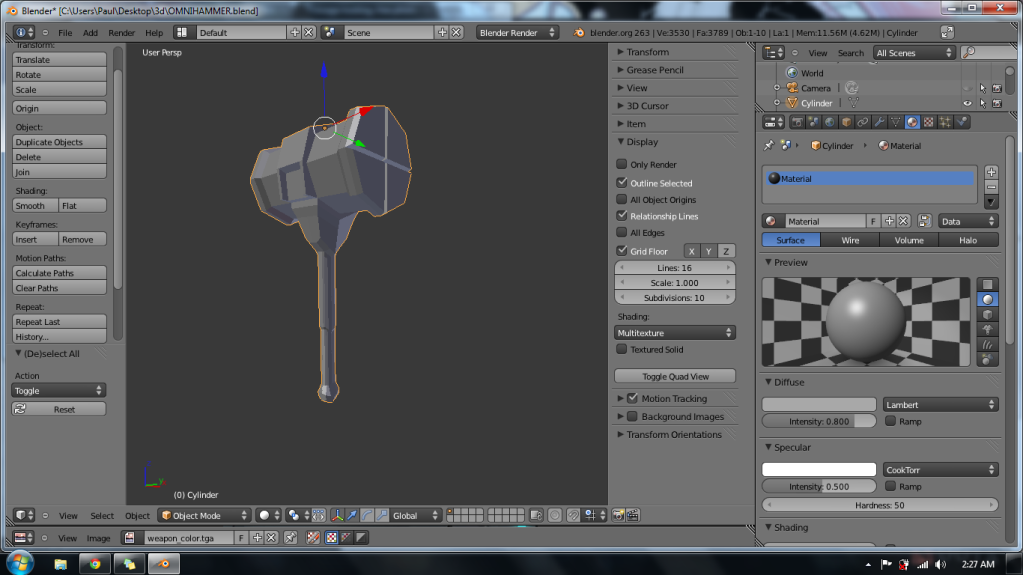Enable the All Edges checkbox
1023x575 pixels.
click(622, 232)
